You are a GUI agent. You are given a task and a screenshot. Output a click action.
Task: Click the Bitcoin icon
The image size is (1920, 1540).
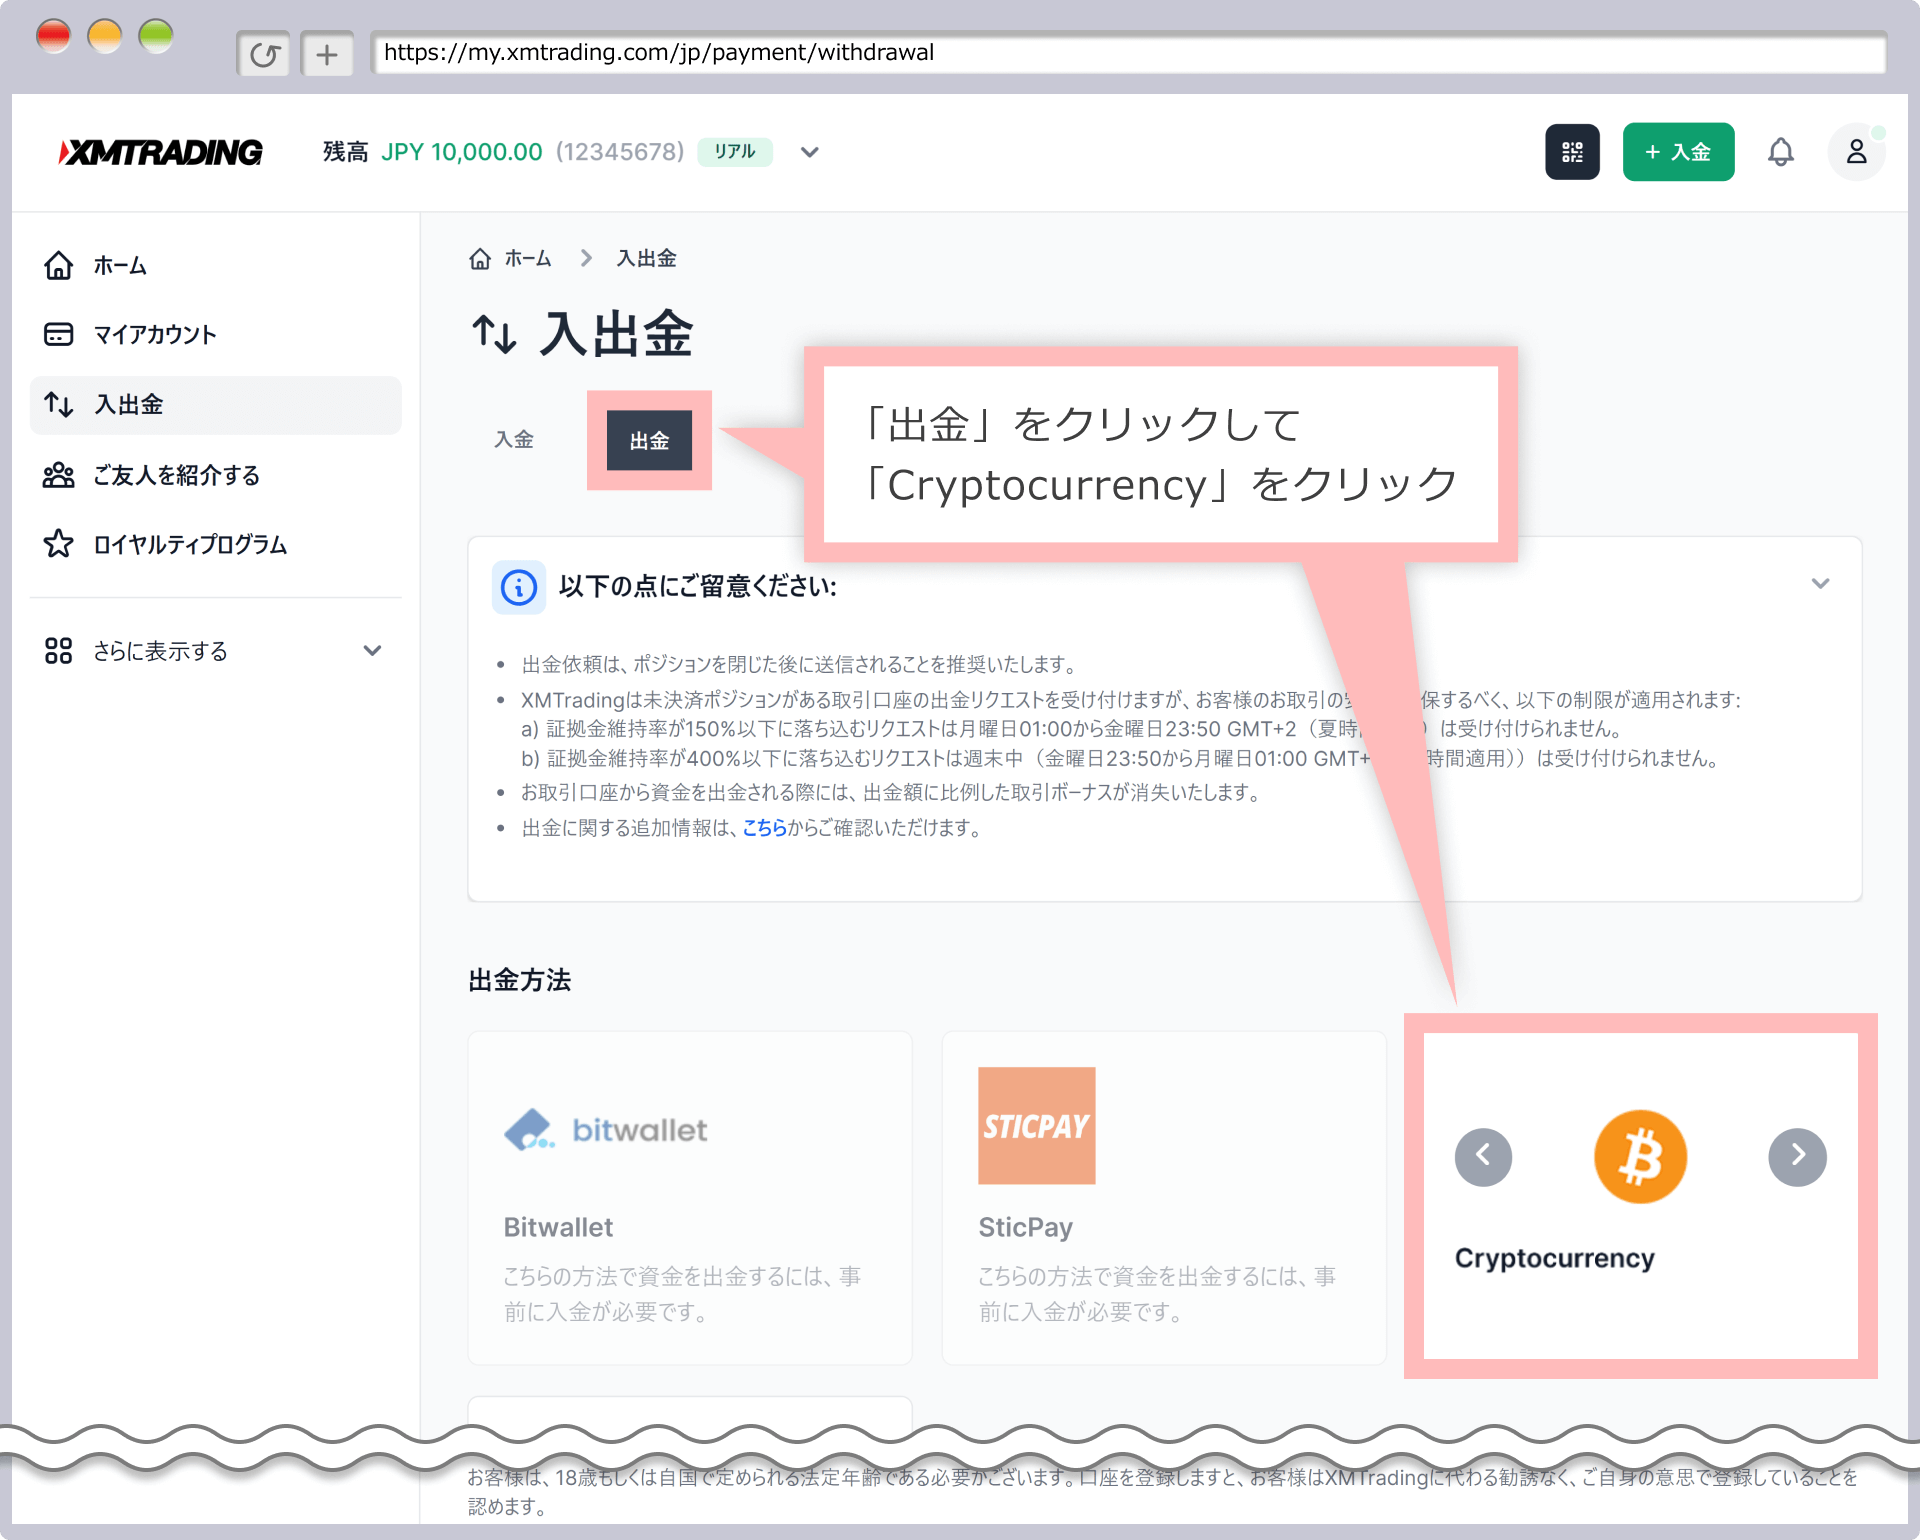(x=1640, y=1157)
